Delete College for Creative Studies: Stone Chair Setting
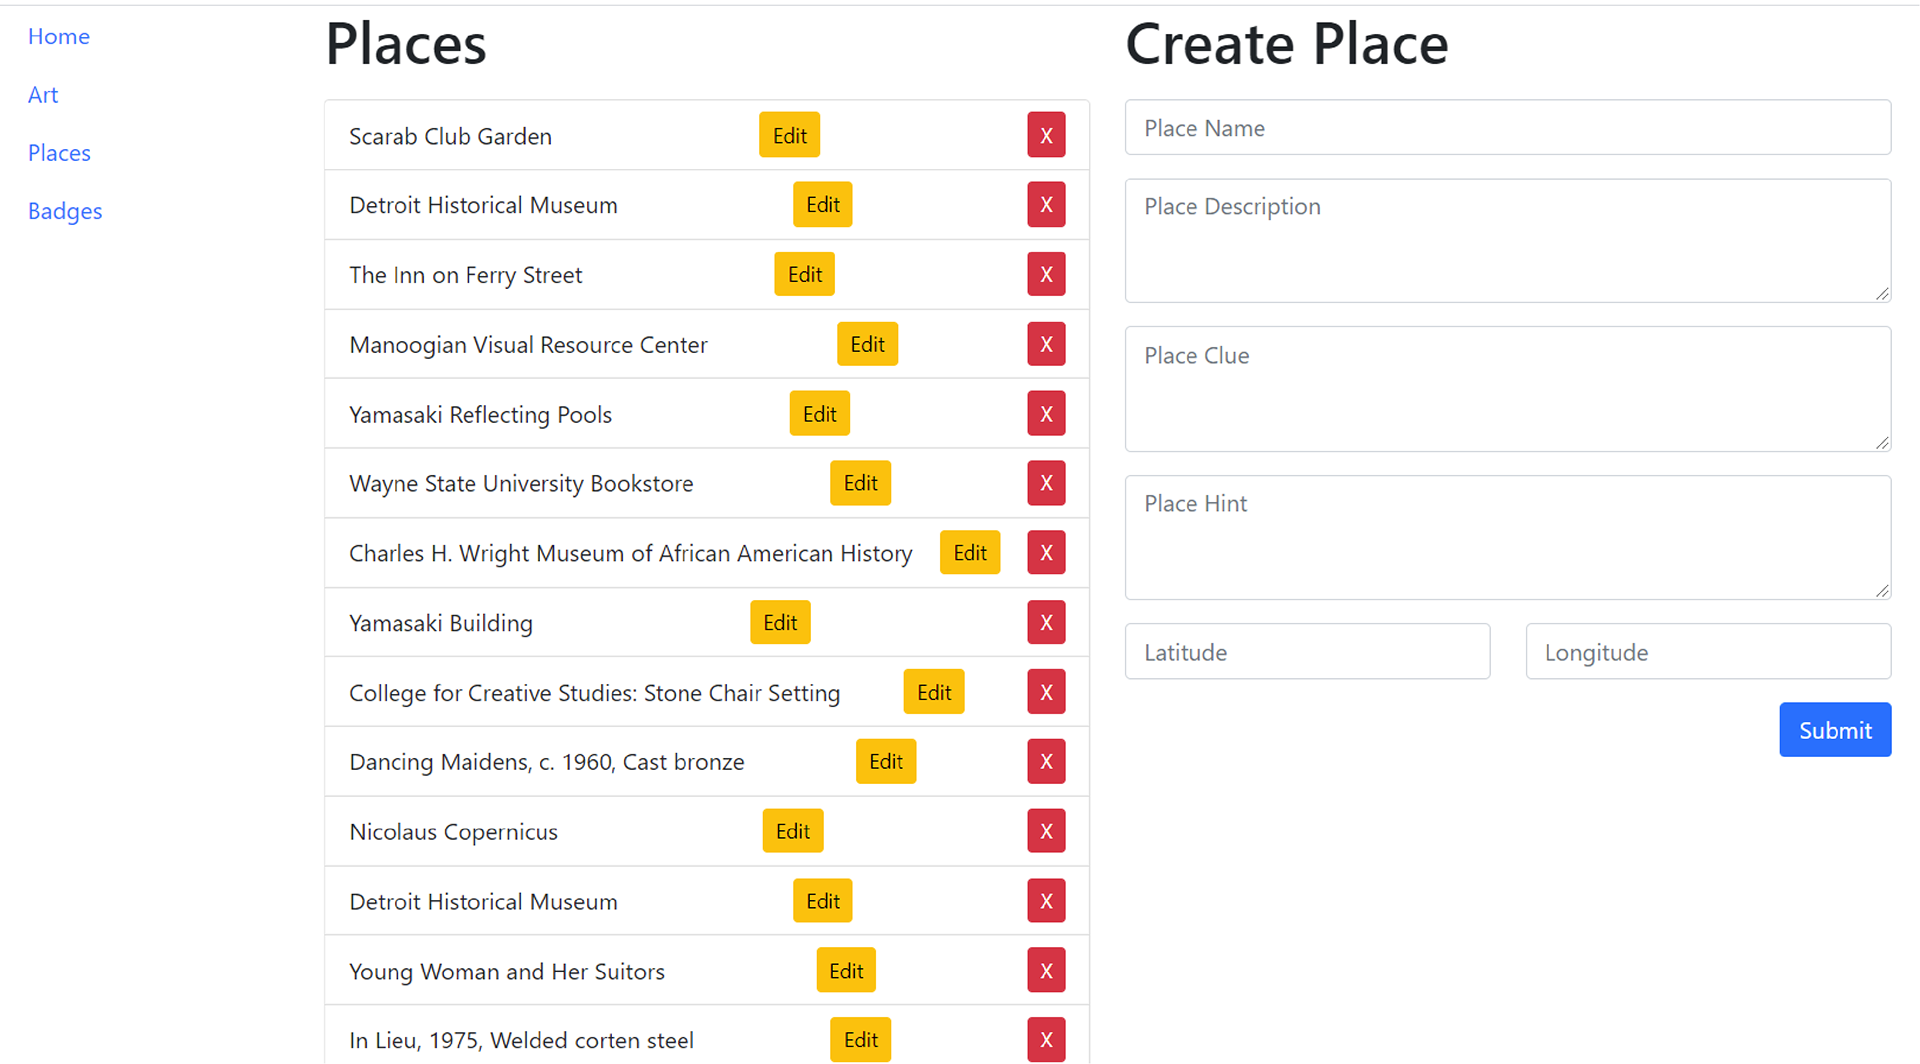This screenshot has height=1064, width=1920. click(1046, 692)
